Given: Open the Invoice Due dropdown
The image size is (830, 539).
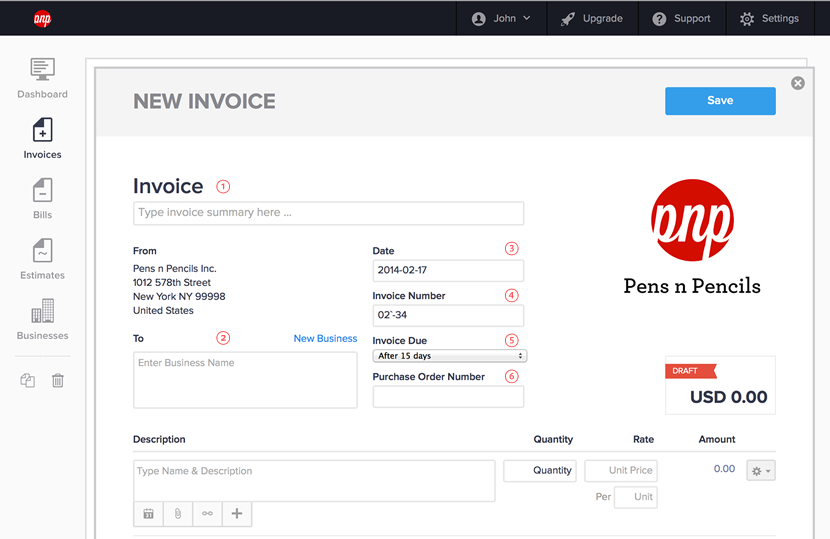Looking at the screenshot, I should pos(449,356).
